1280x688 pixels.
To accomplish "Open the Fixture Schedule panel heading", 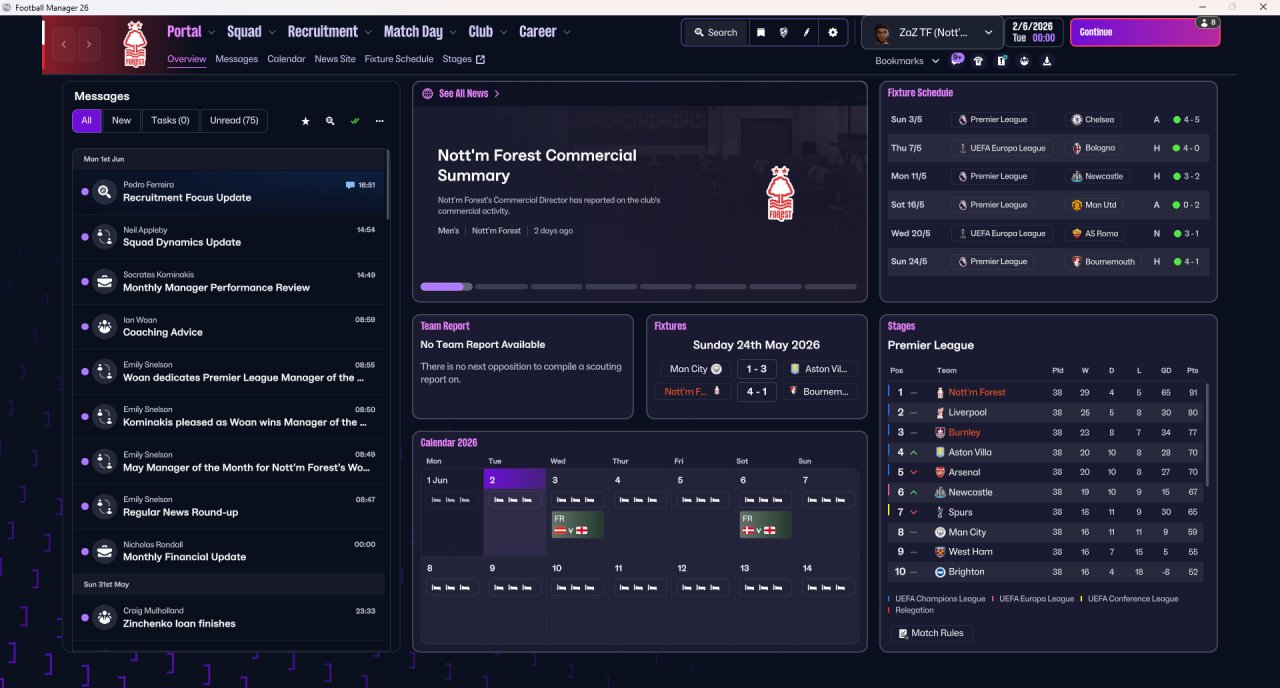I will 920,93.
